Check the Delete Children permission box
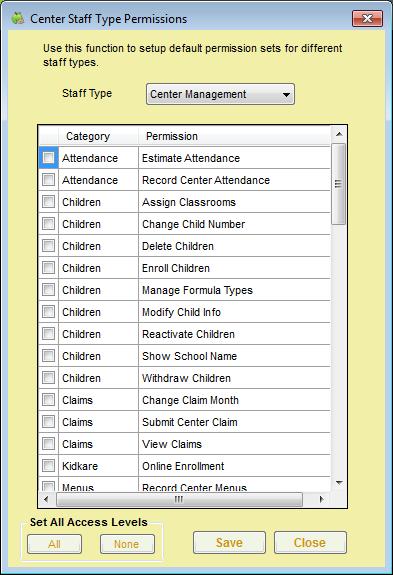Screen dimensions: 393x575 (x=48, y=246)
